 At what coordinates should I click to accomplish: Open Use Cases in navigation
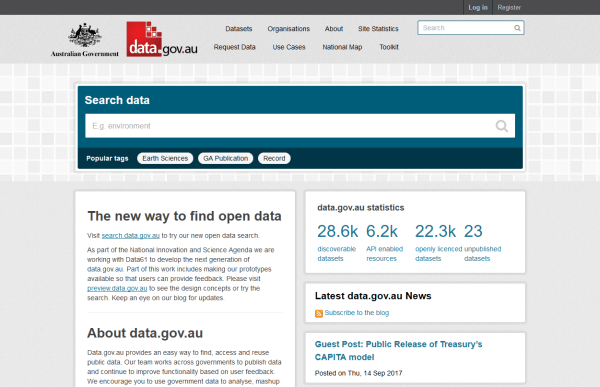tap(289, 47)
